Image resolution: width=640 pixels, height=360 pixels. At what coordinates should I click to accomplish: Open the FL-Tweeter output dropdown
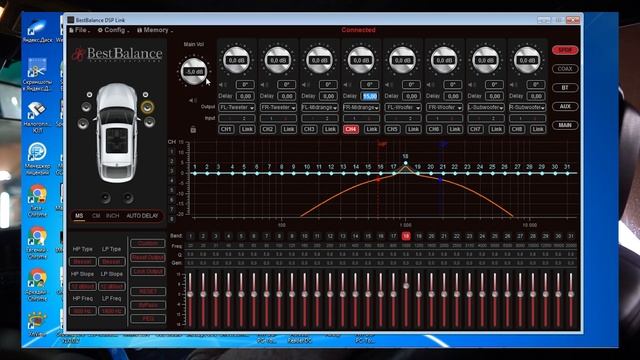pos(237,107)
